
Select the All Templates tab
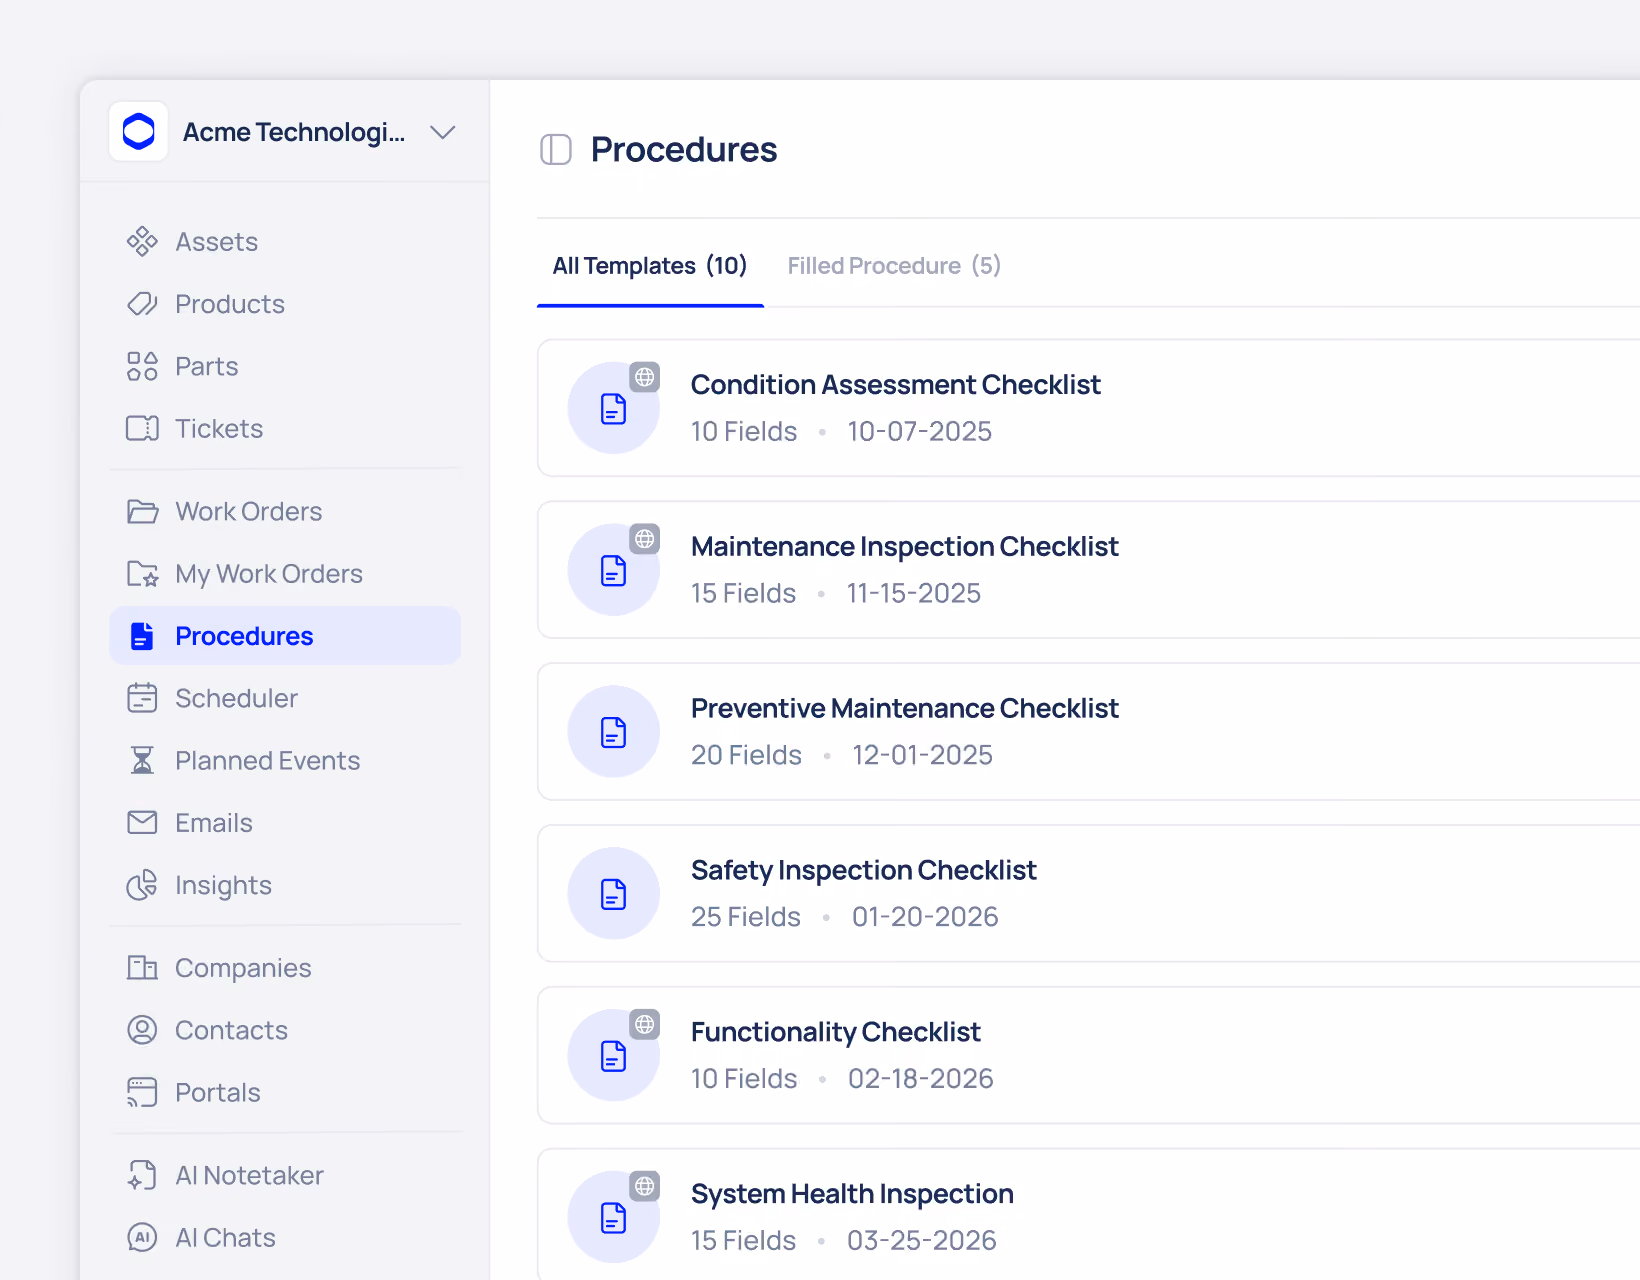click(x=650, y=266)
